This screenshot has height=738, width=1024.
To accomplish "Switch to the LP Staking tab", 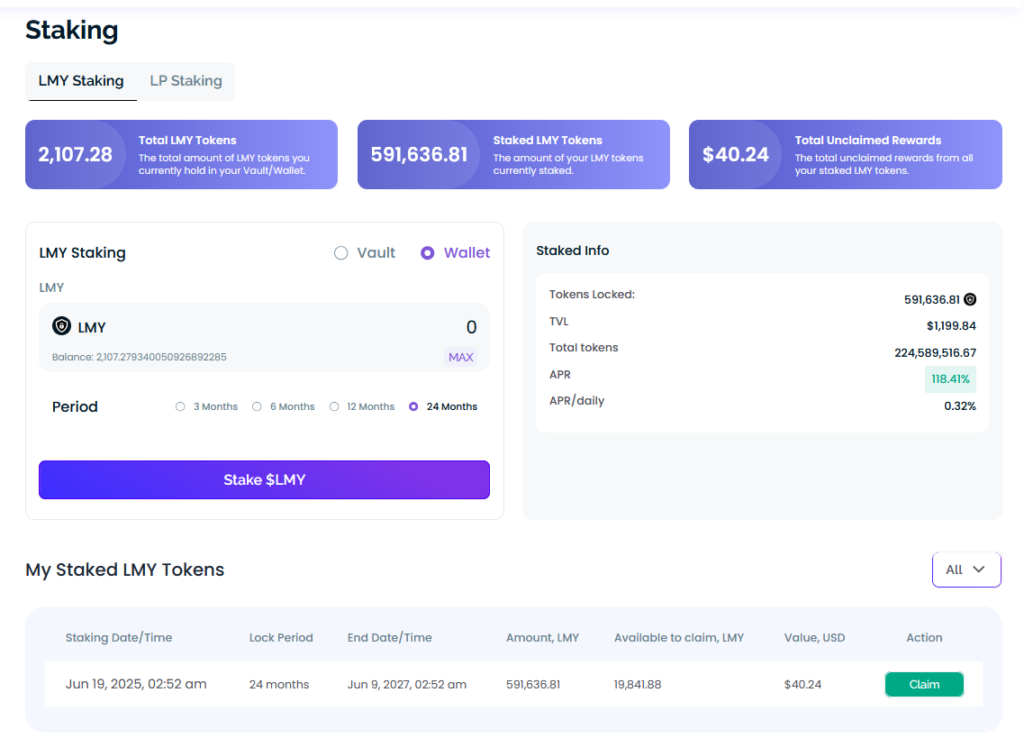I will click(186, 81).
